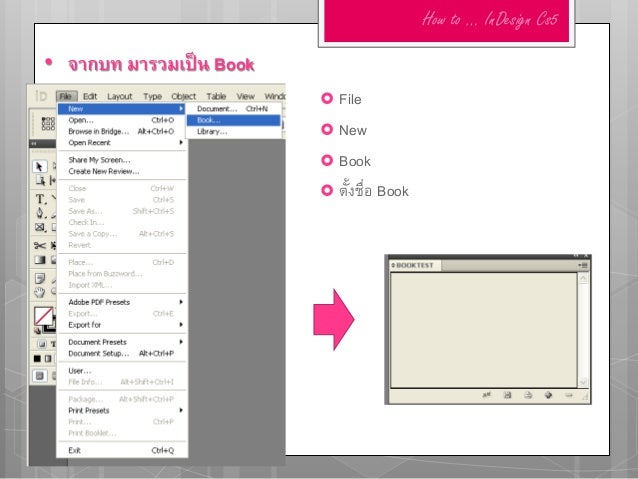The height and width of the screenshot is (479, 638).
Task: Click the Apply Gradient icon in toolbox
Action: pyautogui.click(x=48, y=359)
